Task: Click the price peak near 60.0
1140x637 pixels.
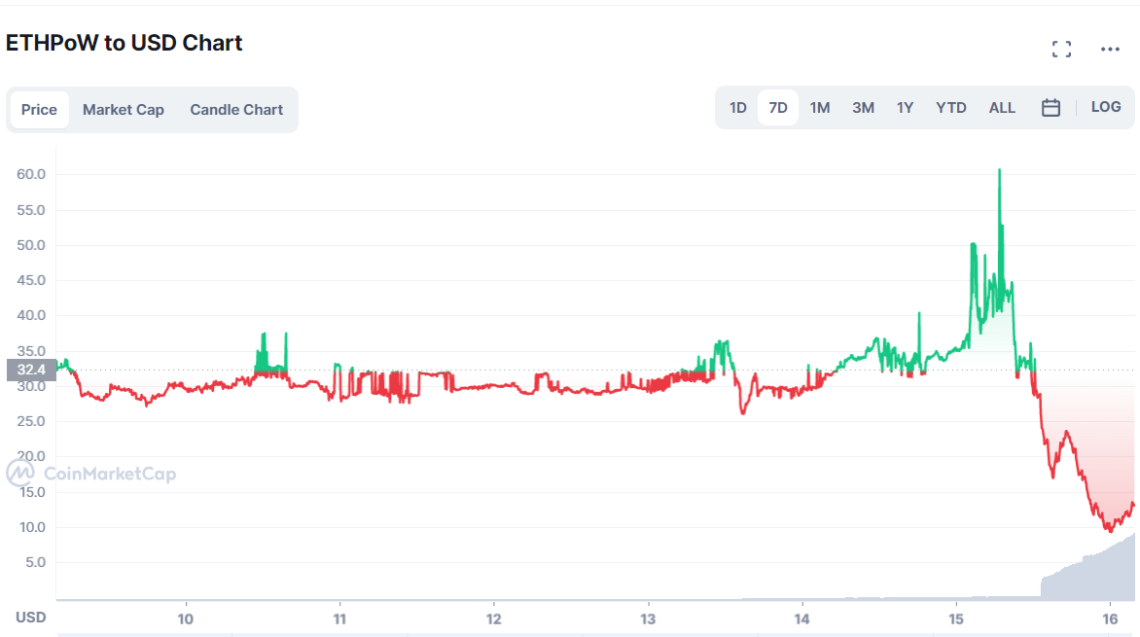Action: pyautogui.click(x=999, y=172)
